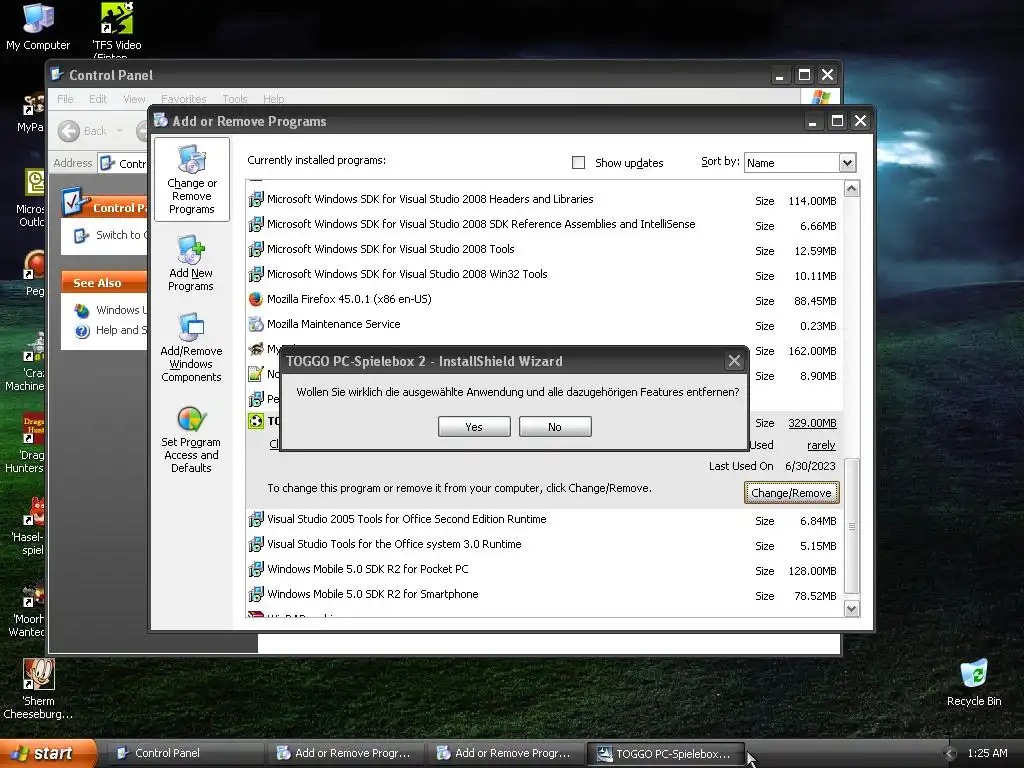
Task: Click icon of Windows SDK 2008 Tools entry
Action: [256, 249]
